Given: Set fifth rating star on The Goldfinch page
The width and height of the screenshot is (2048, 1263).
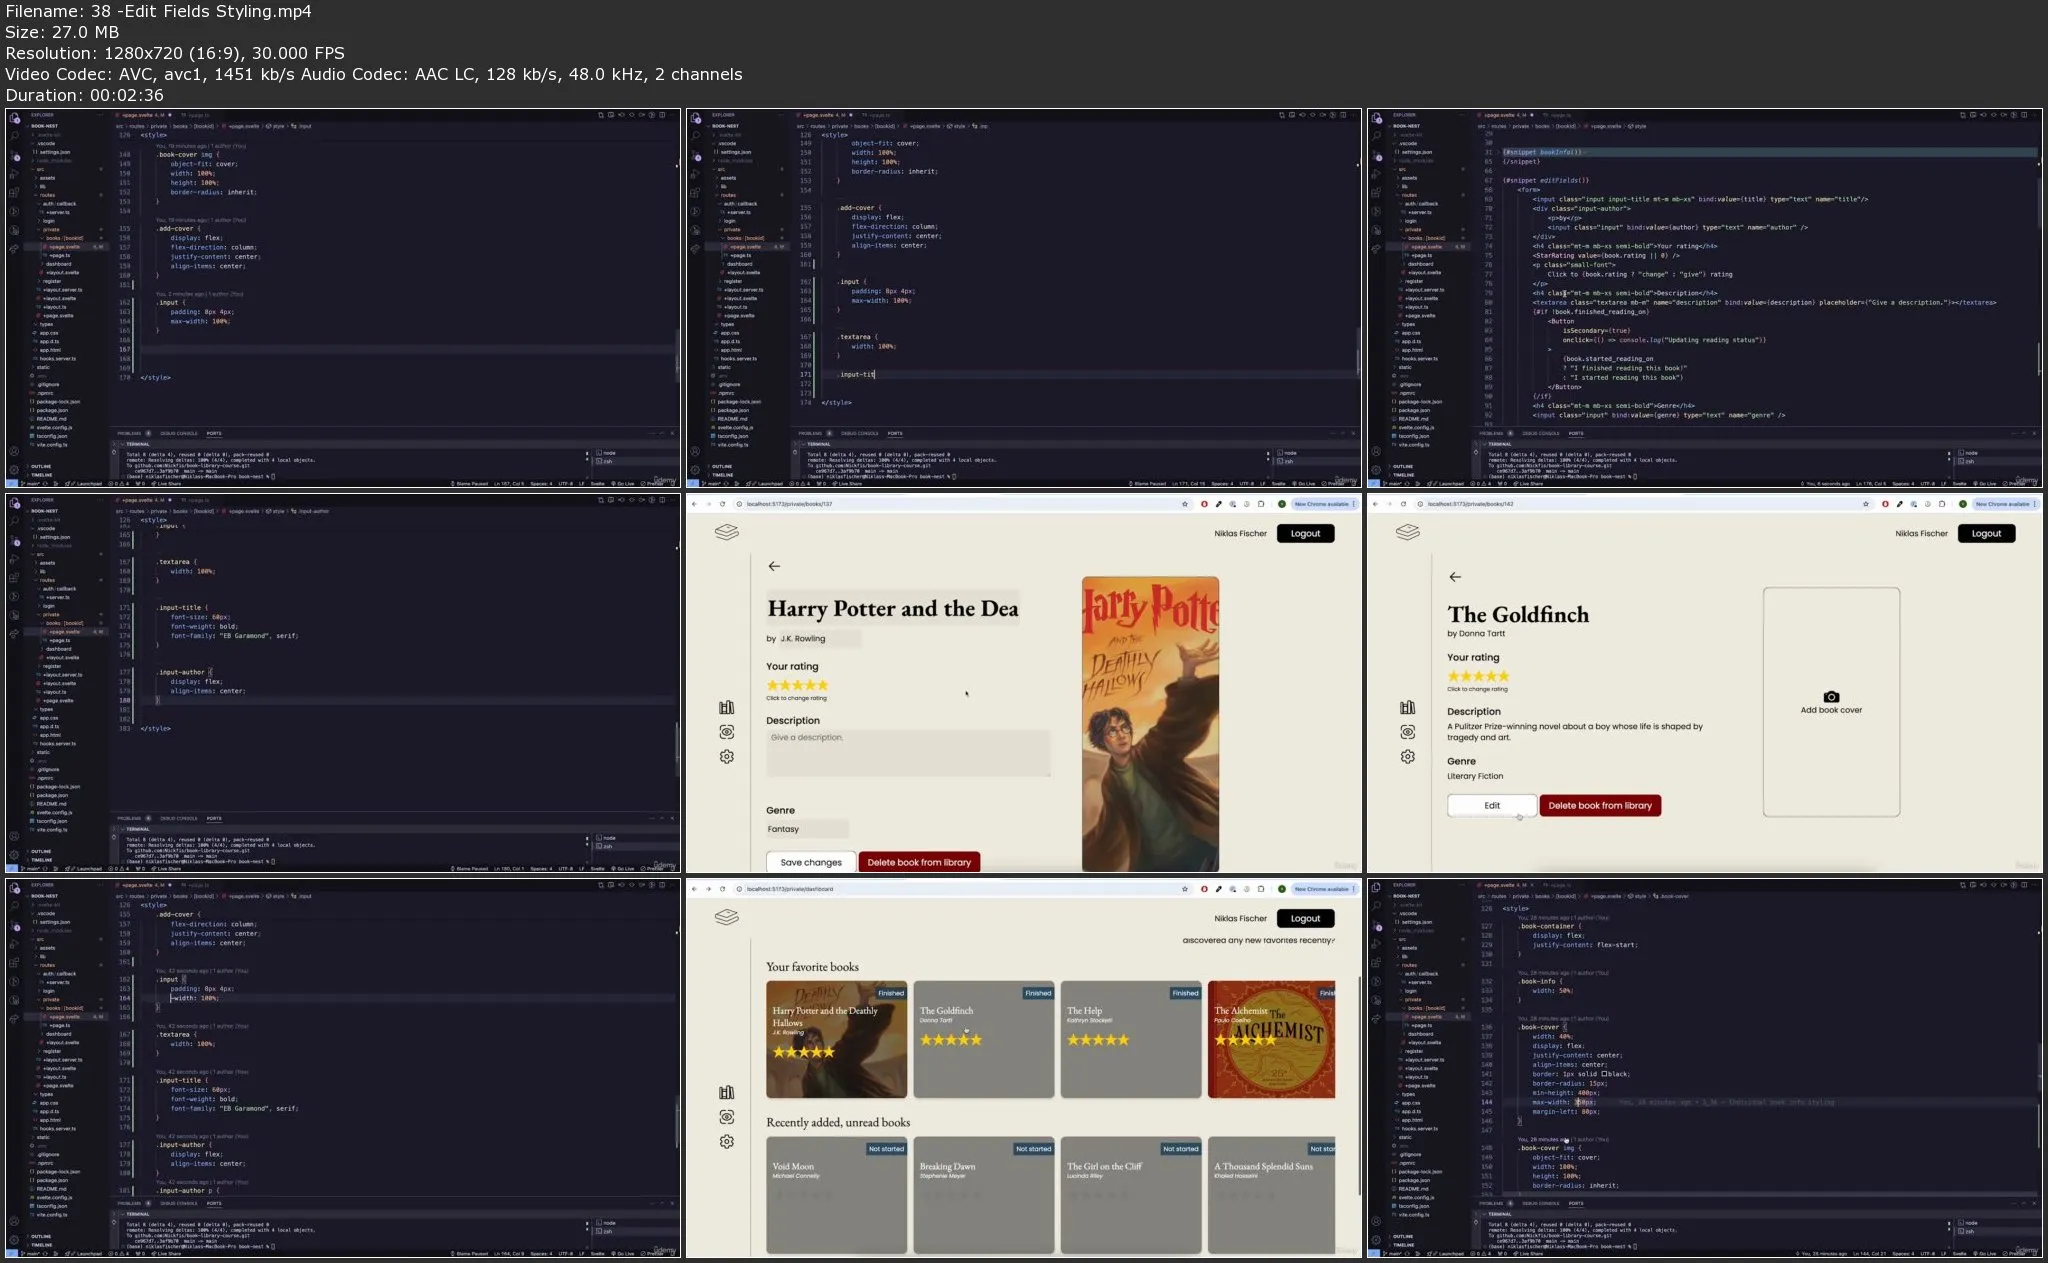Looking at the screenshot, I should pos(1504,677).
